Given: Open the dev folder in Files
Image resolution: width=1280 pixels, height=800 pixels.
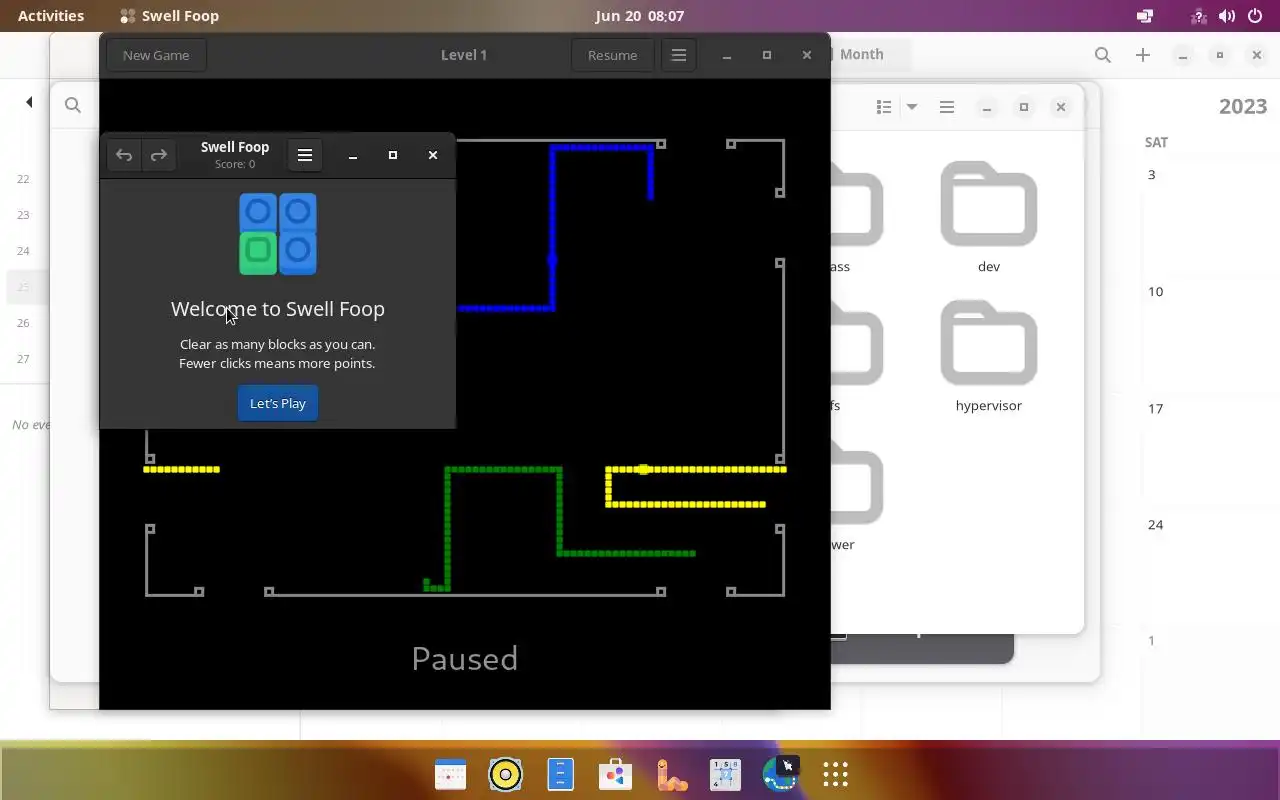Looking at the screenshot, I should point(989,218).
